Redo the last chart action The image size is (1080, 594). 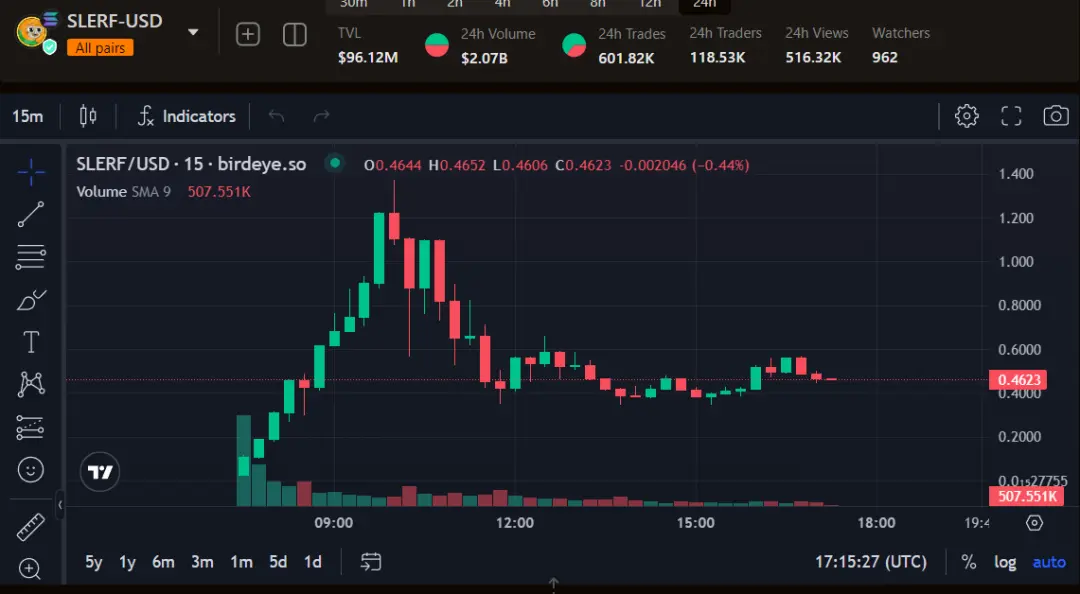[x=322, y=116]
